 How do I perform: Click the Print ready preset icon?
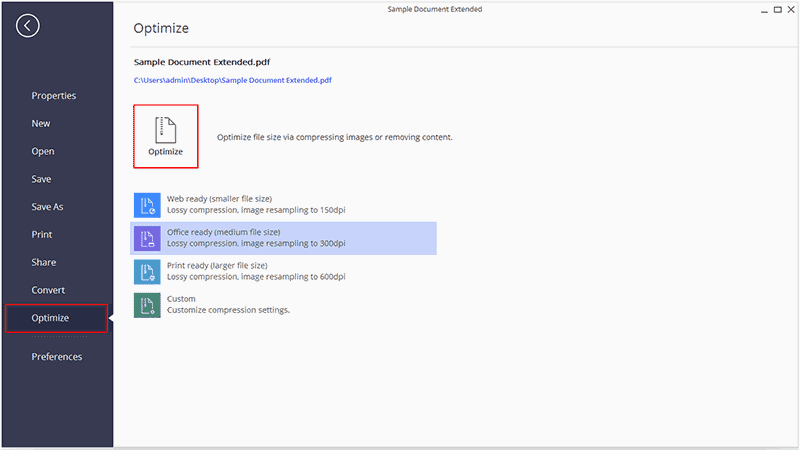[147, 271]
